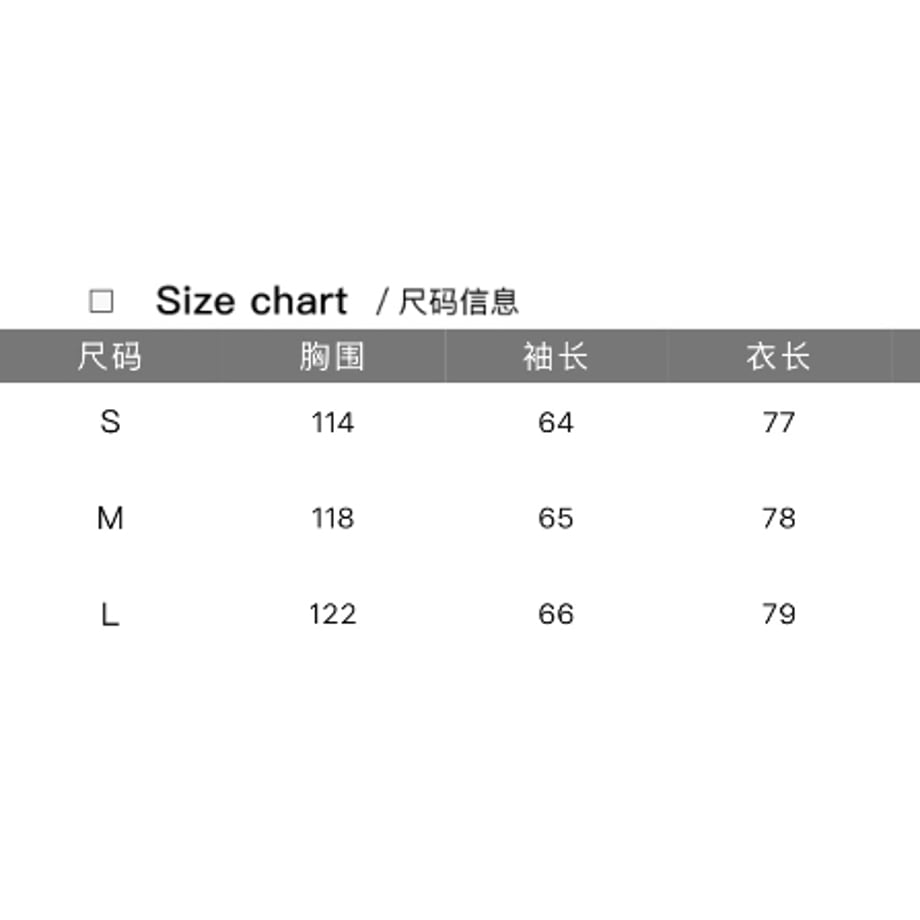Select the 尺码 column header
The width and height of the screenshot is (920, 920).
point(110,356)
